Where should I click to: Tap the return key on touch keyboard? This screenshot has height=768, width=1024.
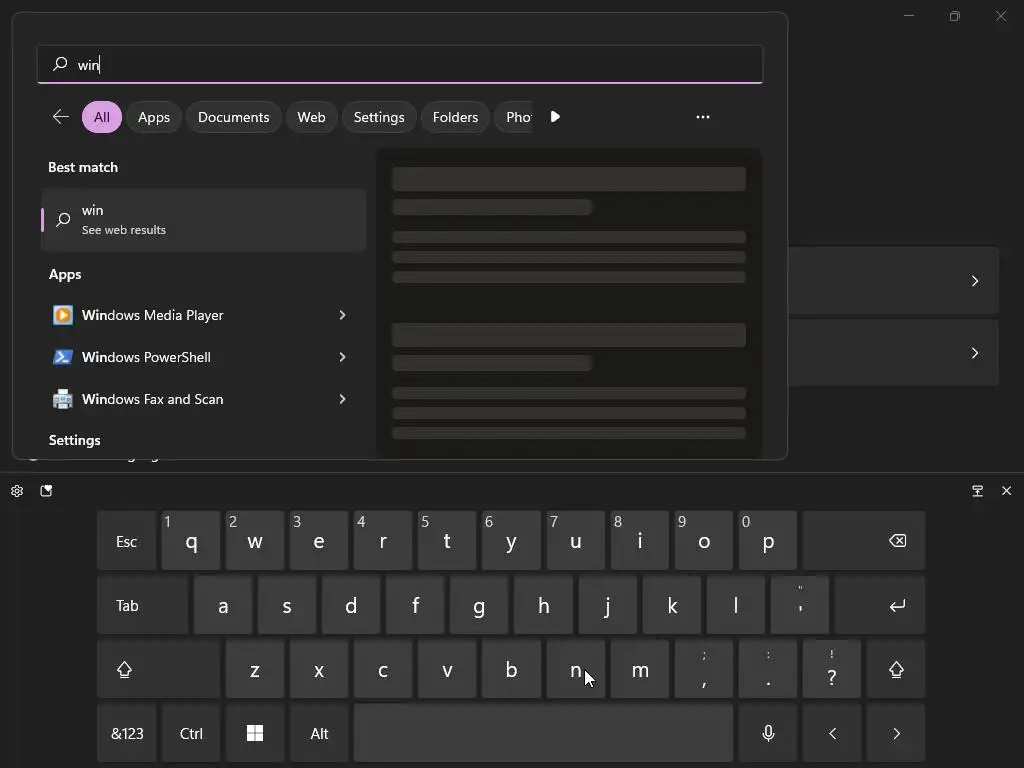[x=880, y=605]
